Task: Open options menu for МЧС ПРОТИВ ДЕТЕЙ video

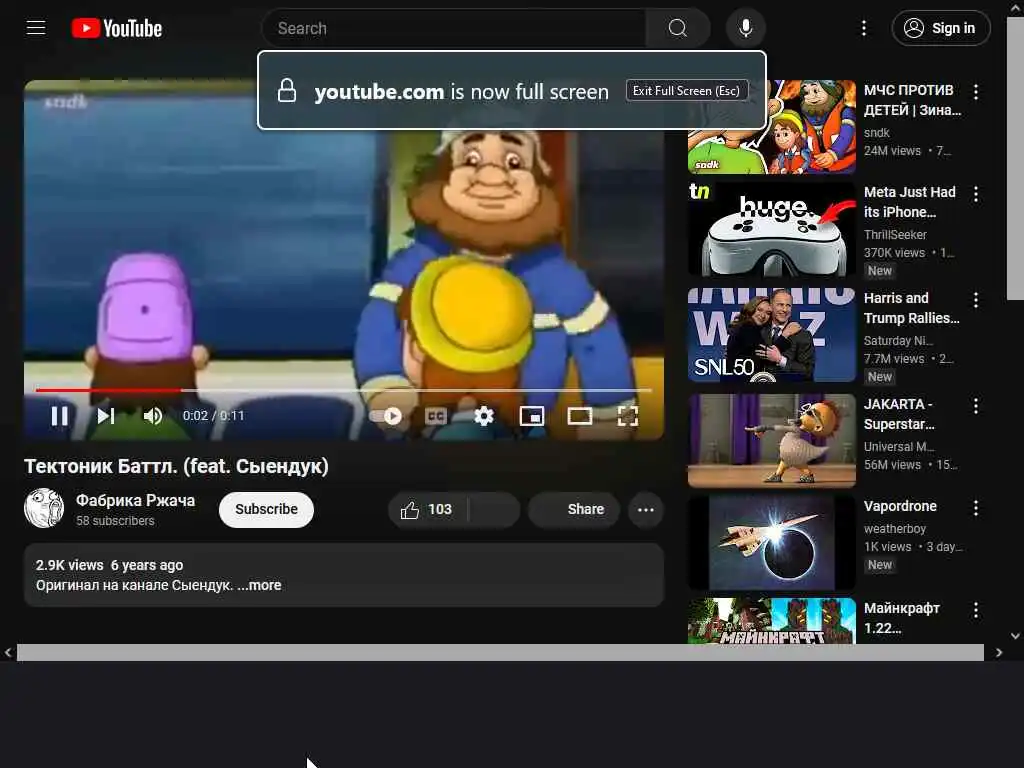Action: pyautogui.click(x=976, y=92)
